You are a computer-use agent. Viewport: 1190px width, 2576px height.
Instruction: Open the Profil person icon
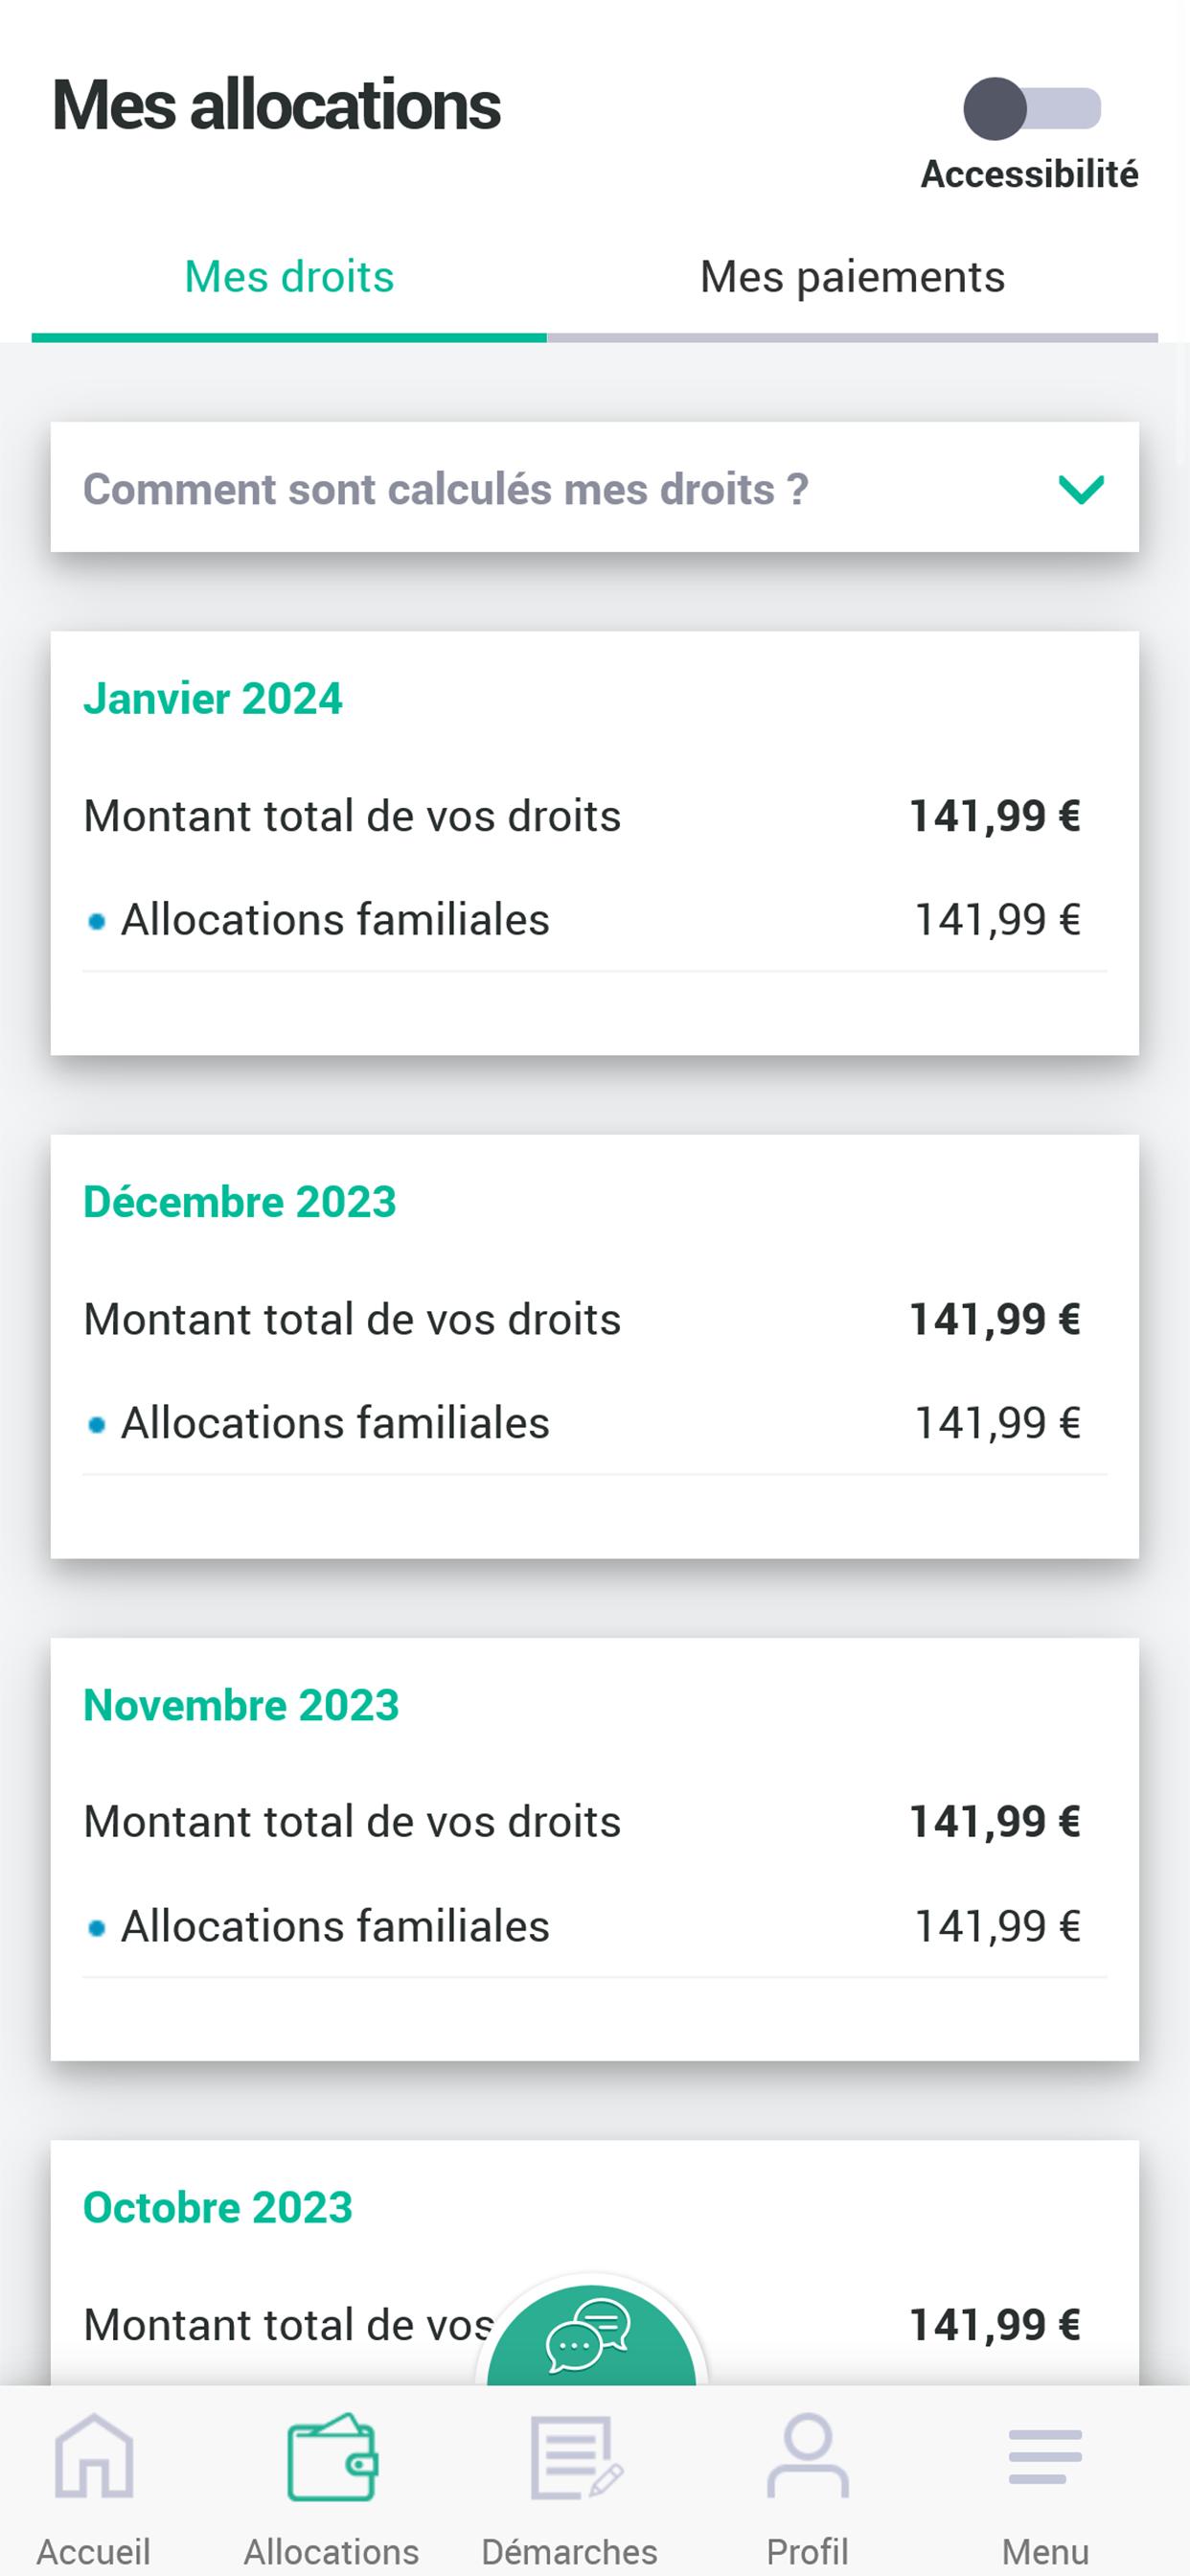click(808, 2456)
